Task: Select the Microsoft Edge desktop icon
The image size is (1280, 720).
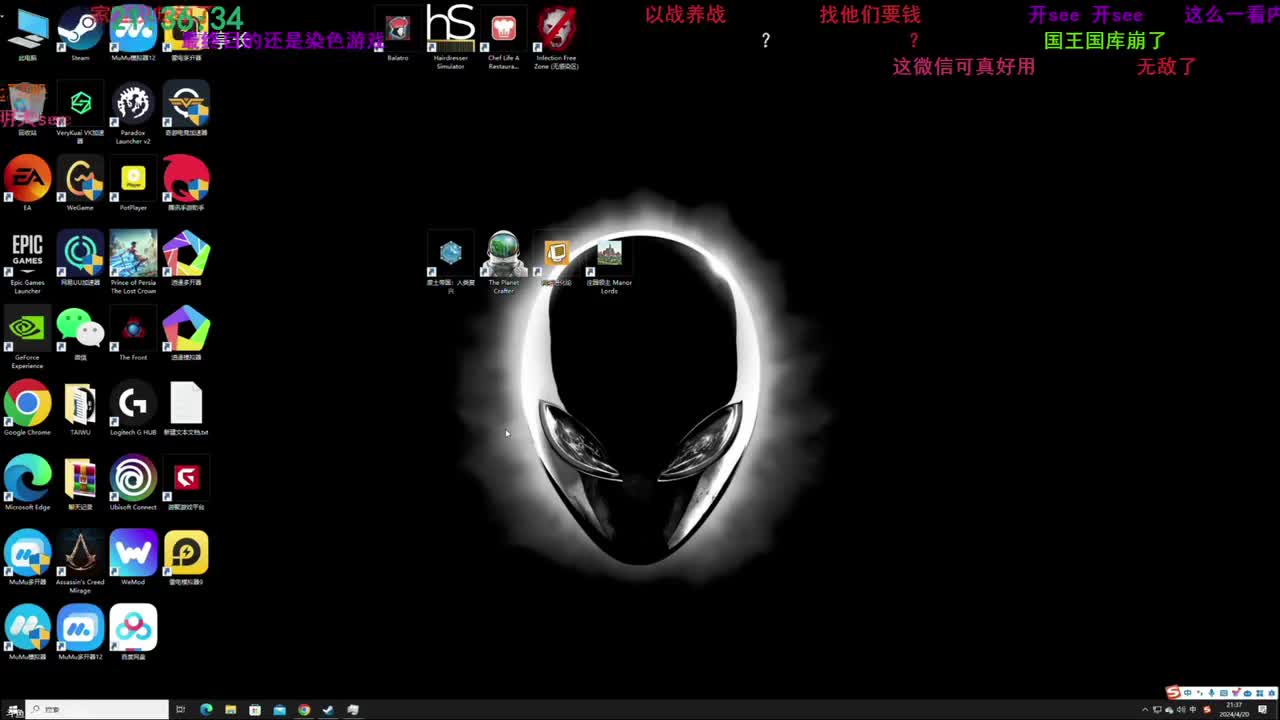Action: [27, 484]
